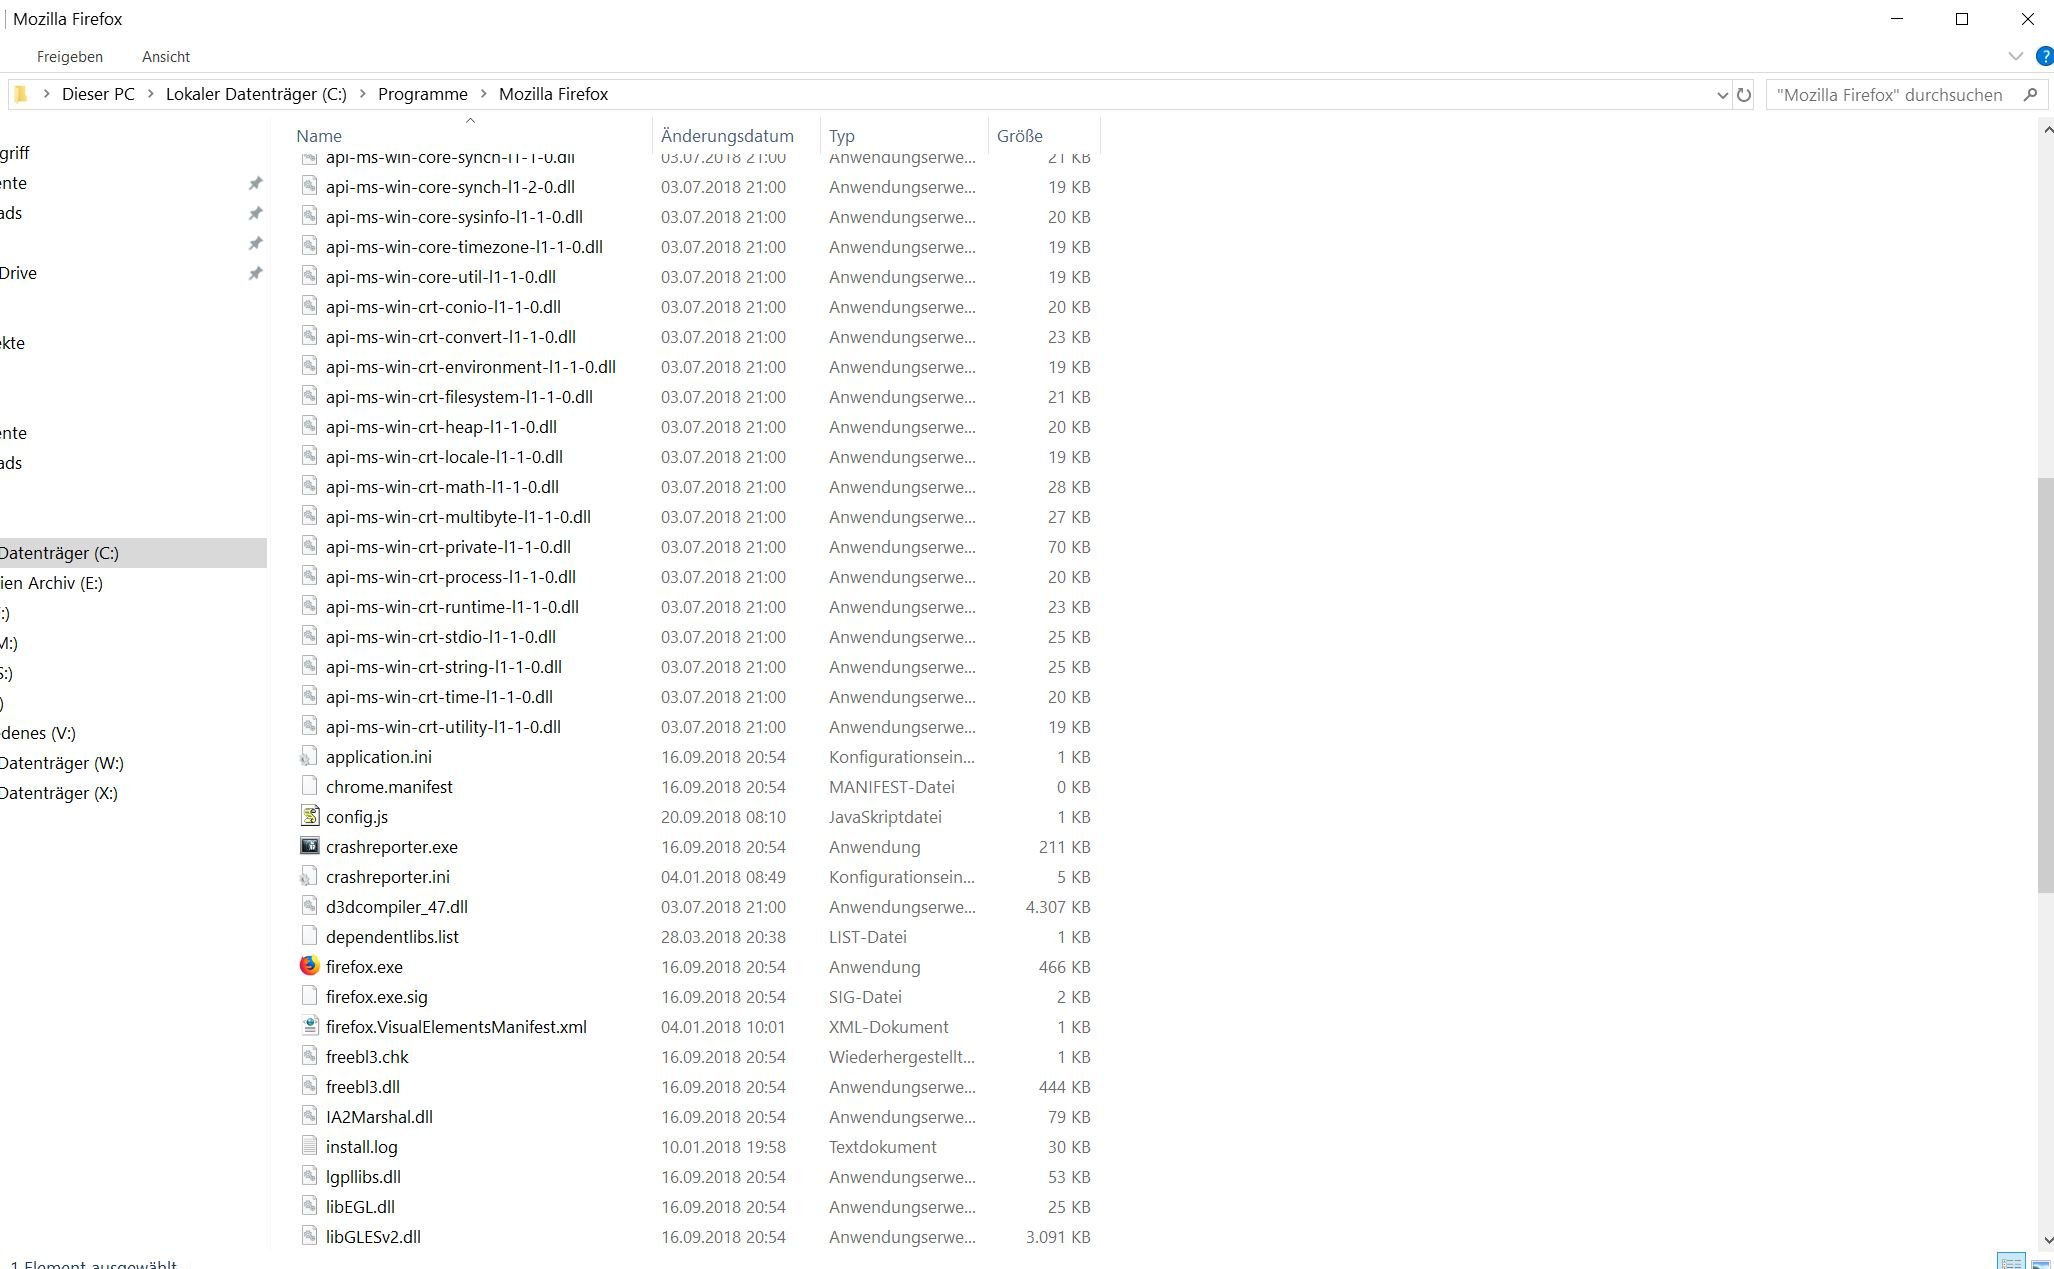The image size is (2054, 1269).
Task: Navigate to Dieser PC in breadcrumb
Action: (x=98, y=94)
